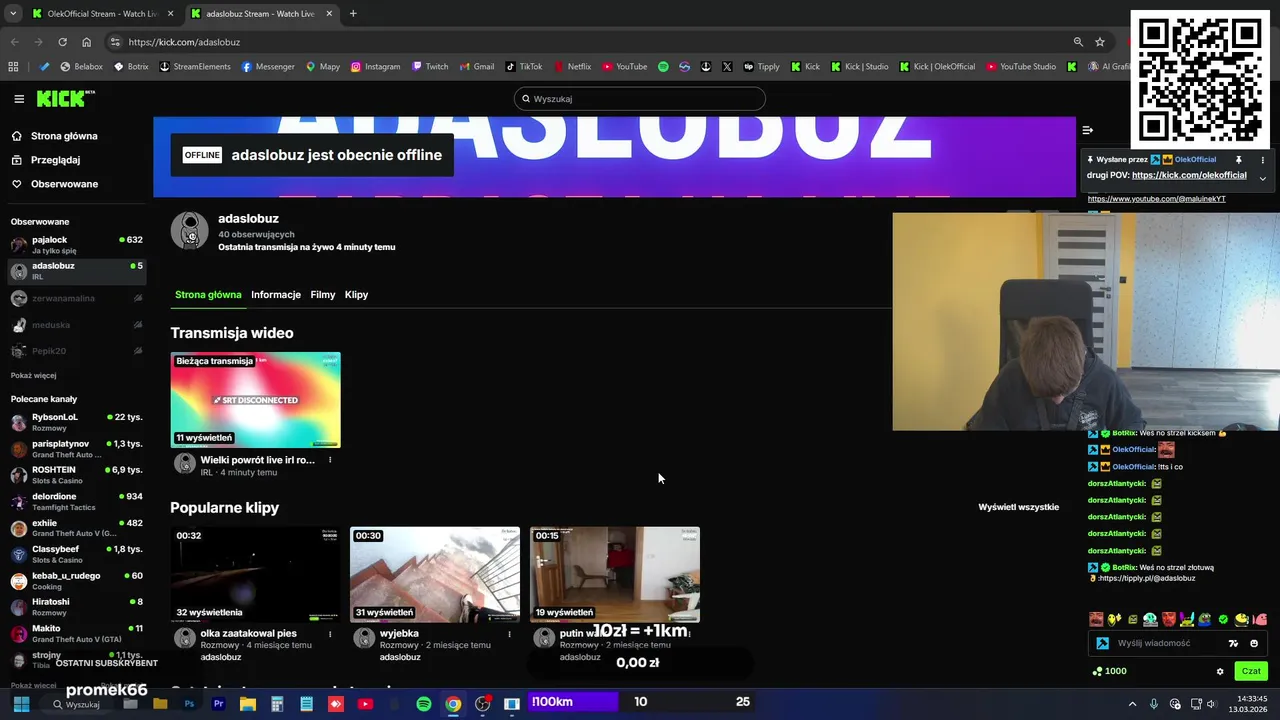
Task: Click the chat identity hammer badge
Action: coord(1102,643)
